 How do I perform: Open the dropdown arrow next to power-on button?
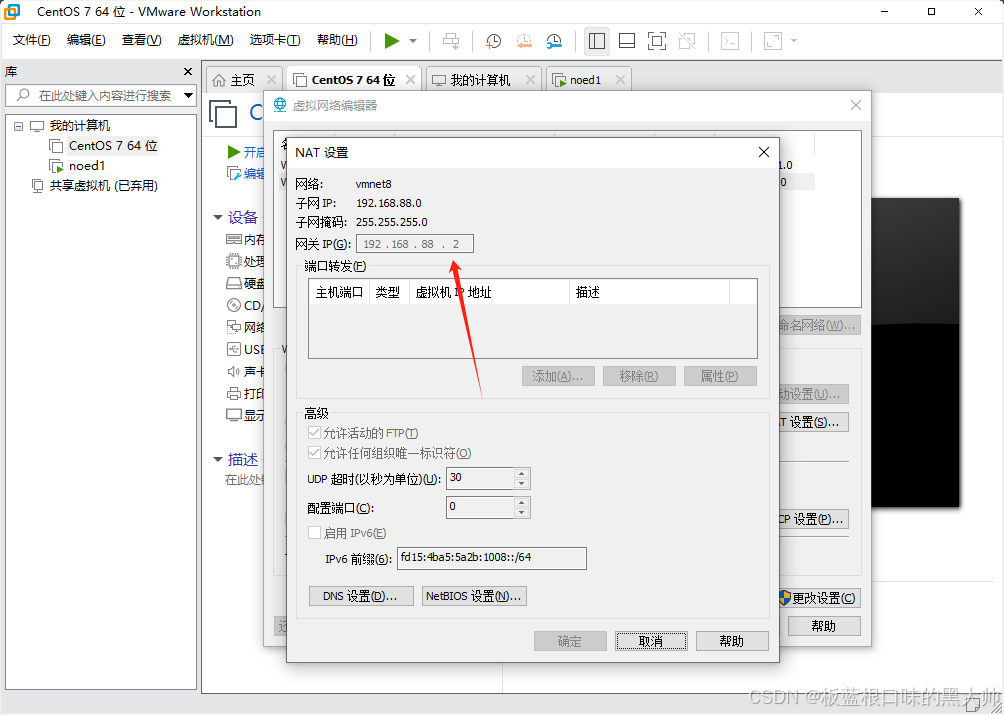(x=413, y=41)
